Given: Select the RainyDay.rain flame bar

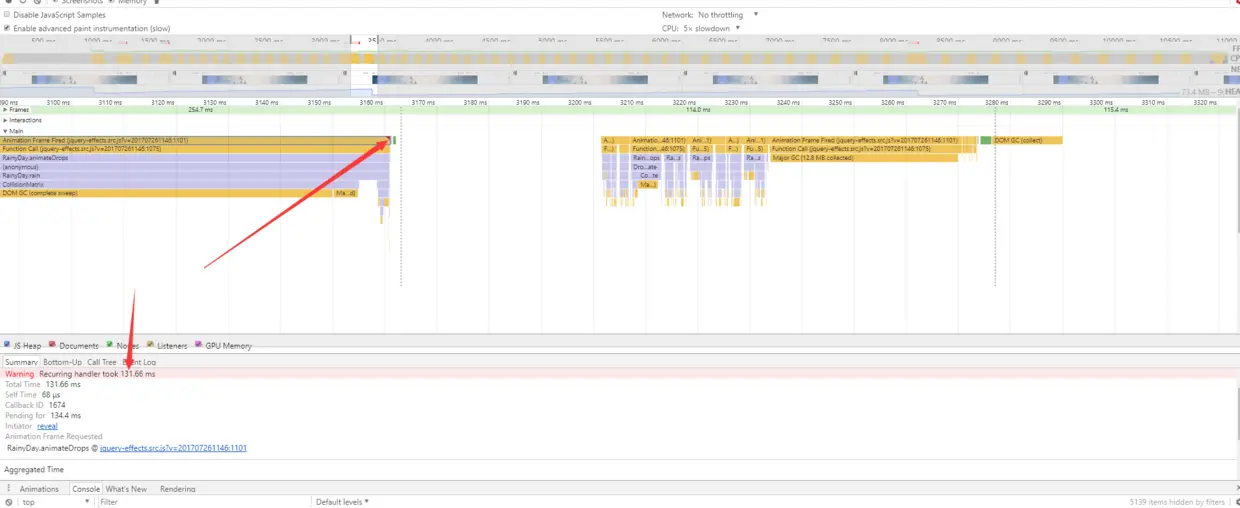Looking at the screenshot, I should click(x=193, y=176).
